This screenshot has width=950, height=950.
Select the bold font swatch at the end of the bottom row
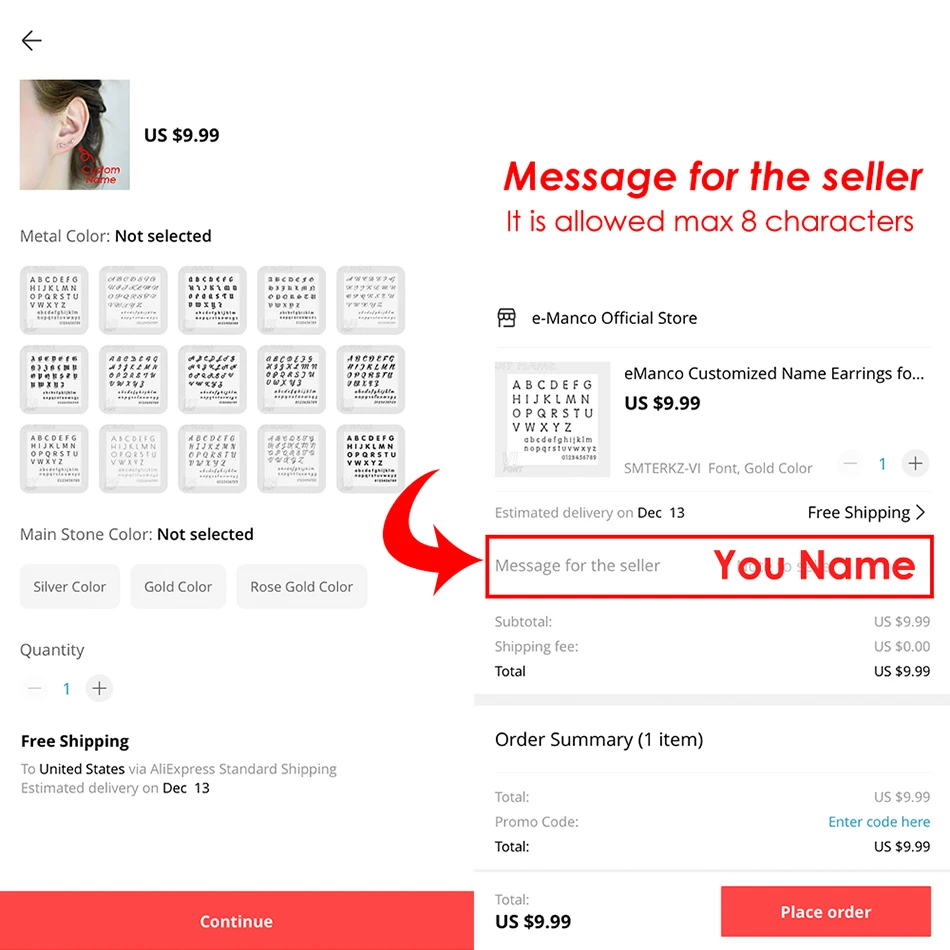[371, 459]
